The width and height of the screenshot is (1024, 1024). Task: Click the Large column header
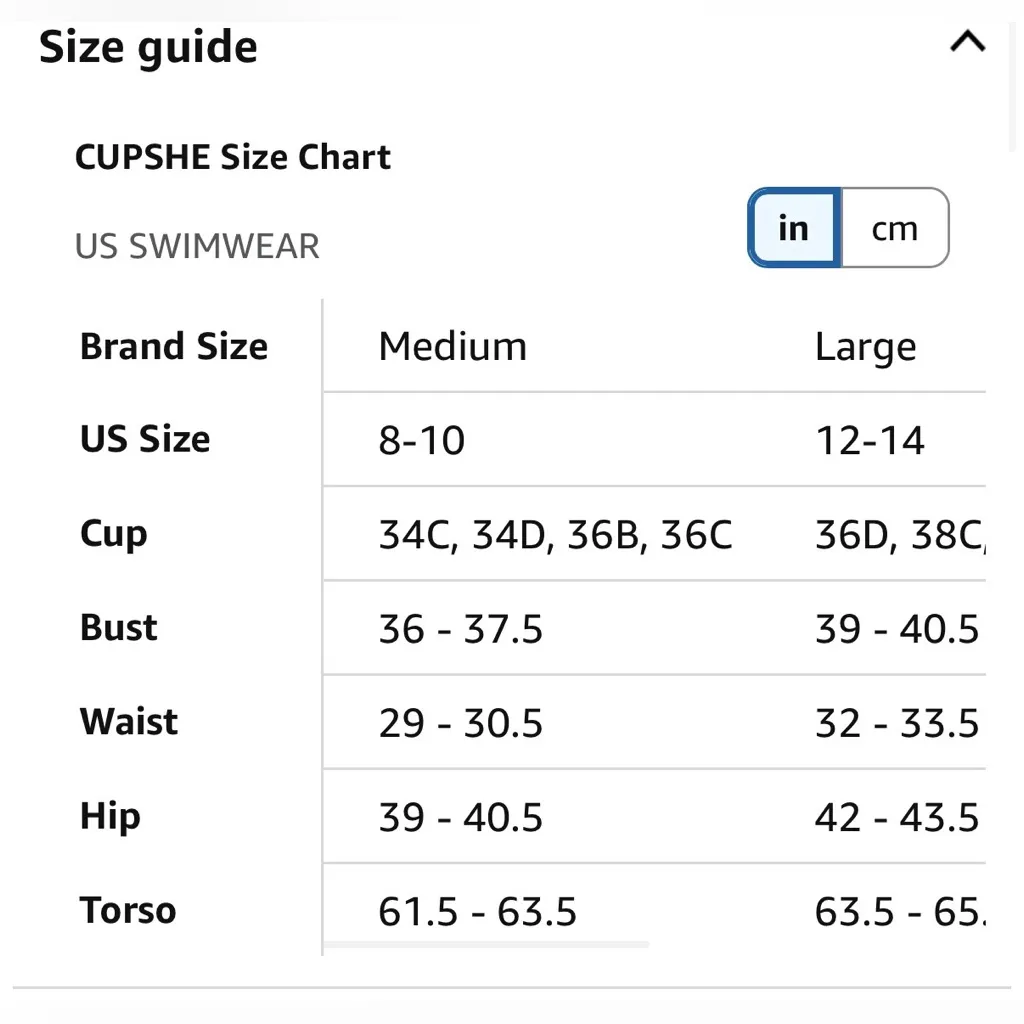click(x=865, y=347)
